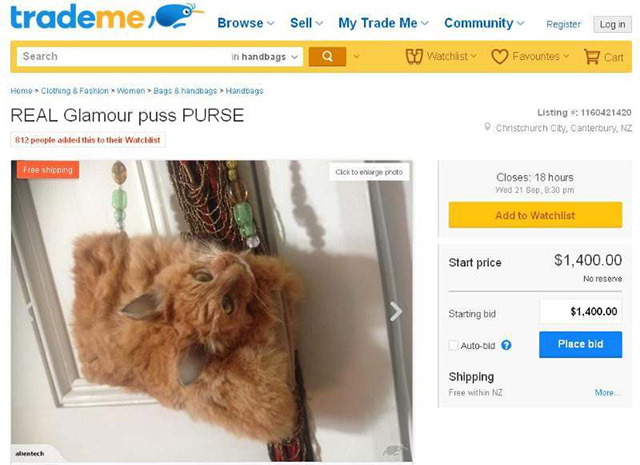Click the Log in button
Image resolution: width=640 pixels, height=465 pixels.
(612, 24)
